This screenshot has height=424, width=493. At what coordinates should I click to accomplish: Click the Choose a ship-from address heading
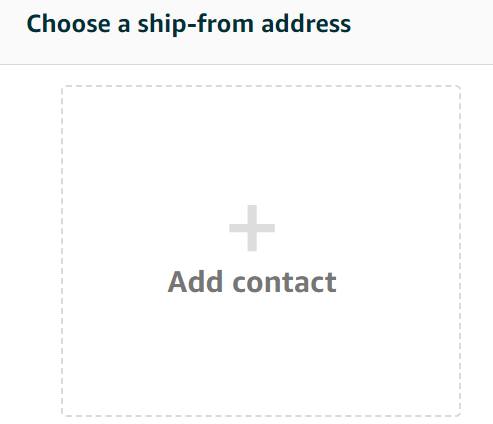(189, 24)
